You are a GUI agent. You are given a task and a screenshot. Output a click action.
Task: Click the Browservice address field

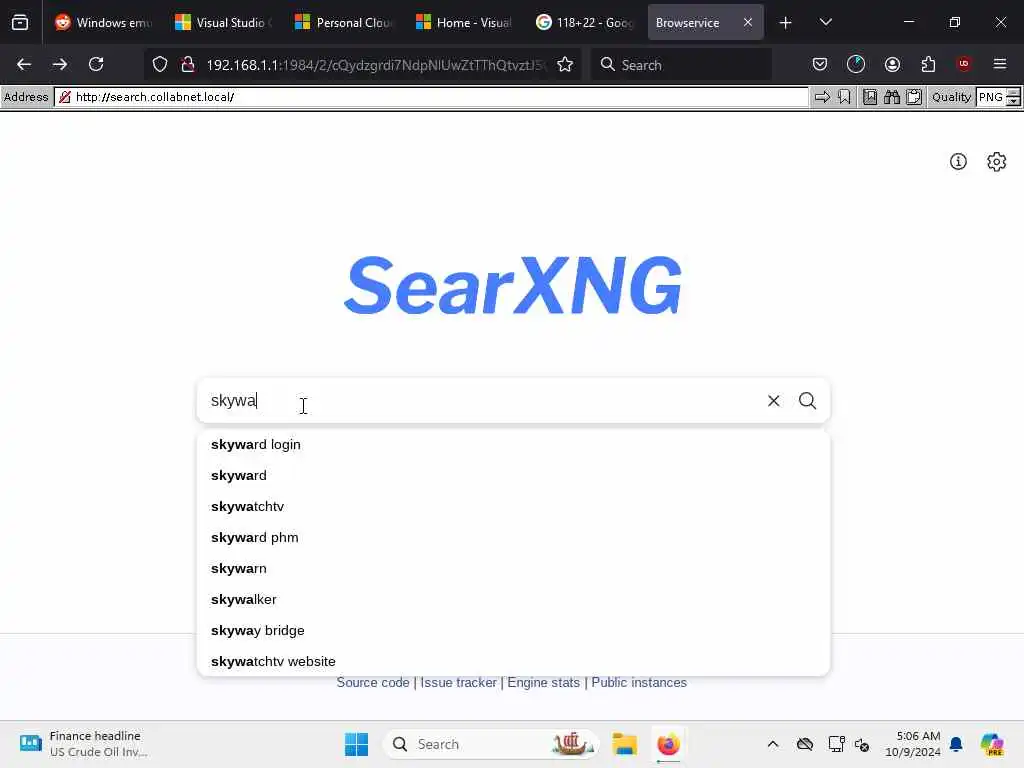click(x=431, y=97)
